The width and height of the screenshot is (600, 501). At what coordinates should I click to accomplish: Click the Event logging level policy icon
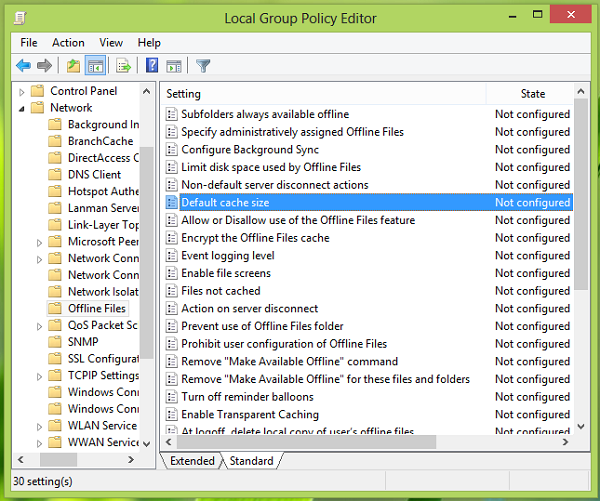coord(171,255)
